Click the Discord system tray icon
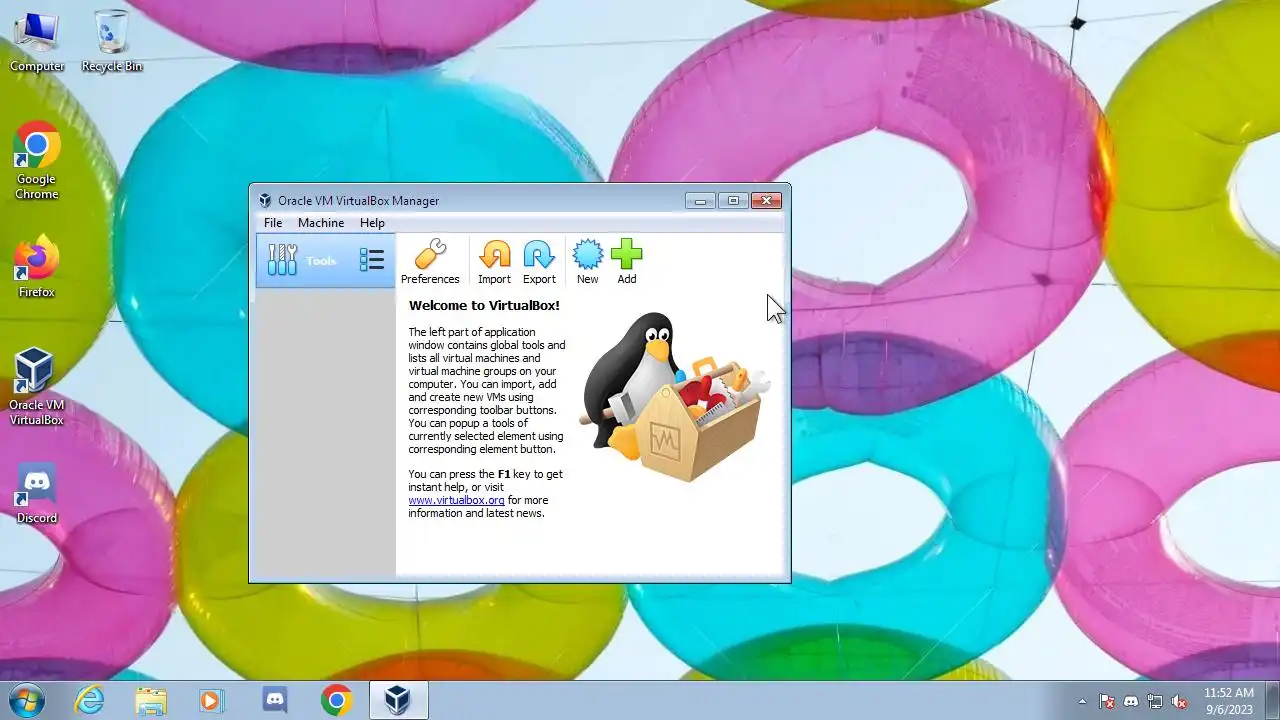Image resolution: width=1280 pixels, height=720 pixels. tap(1131, 702)
